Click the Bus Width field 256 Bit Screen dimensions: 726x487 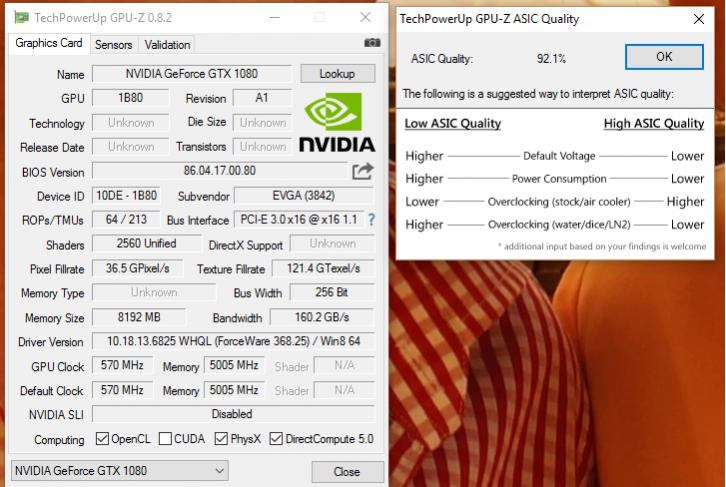click(332, 293)
